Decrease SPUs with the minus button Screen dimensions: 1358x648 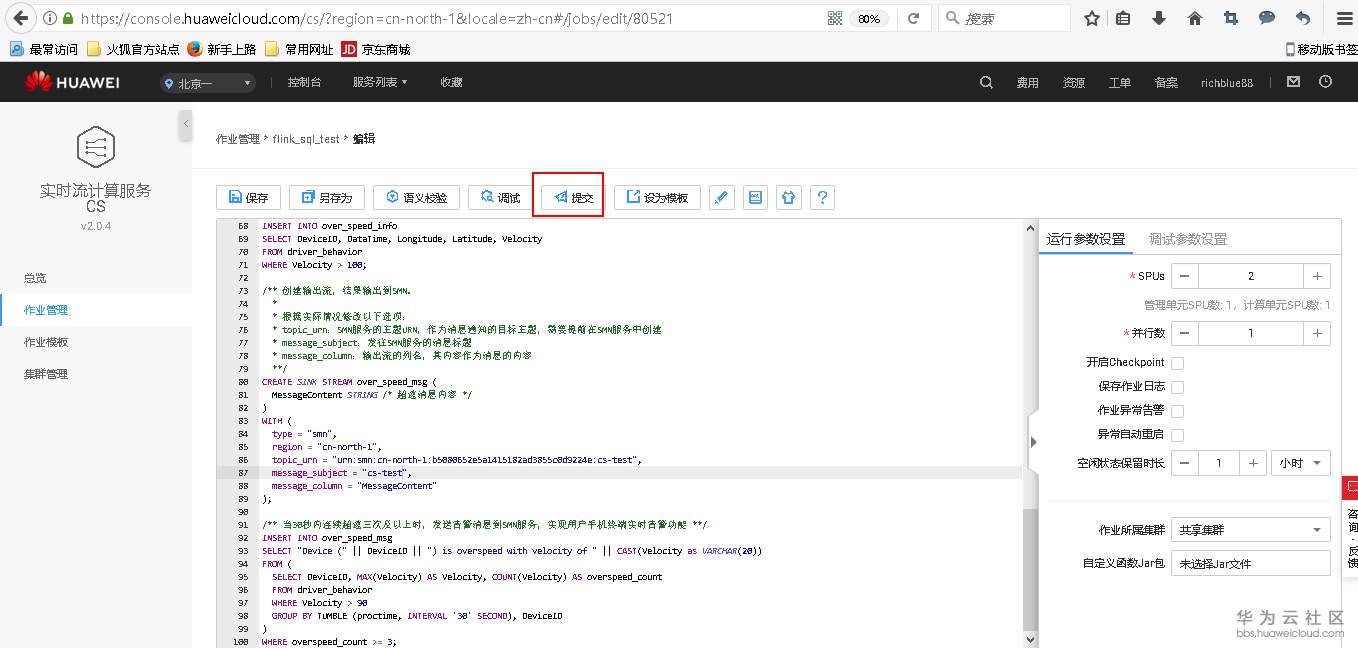point(1184,276)
